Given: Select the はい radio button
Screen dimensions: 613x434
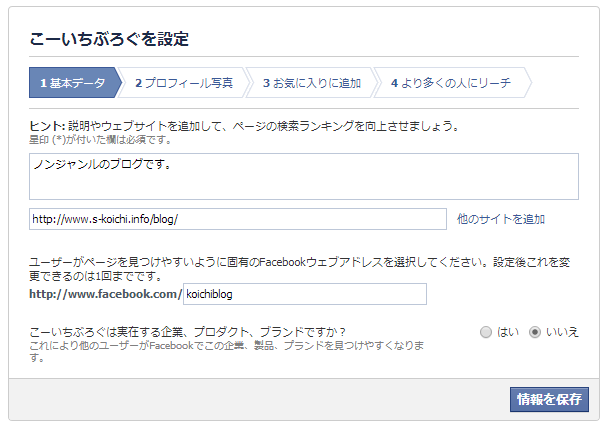Looking at the screenshot, I should click(x=486, y=332).
